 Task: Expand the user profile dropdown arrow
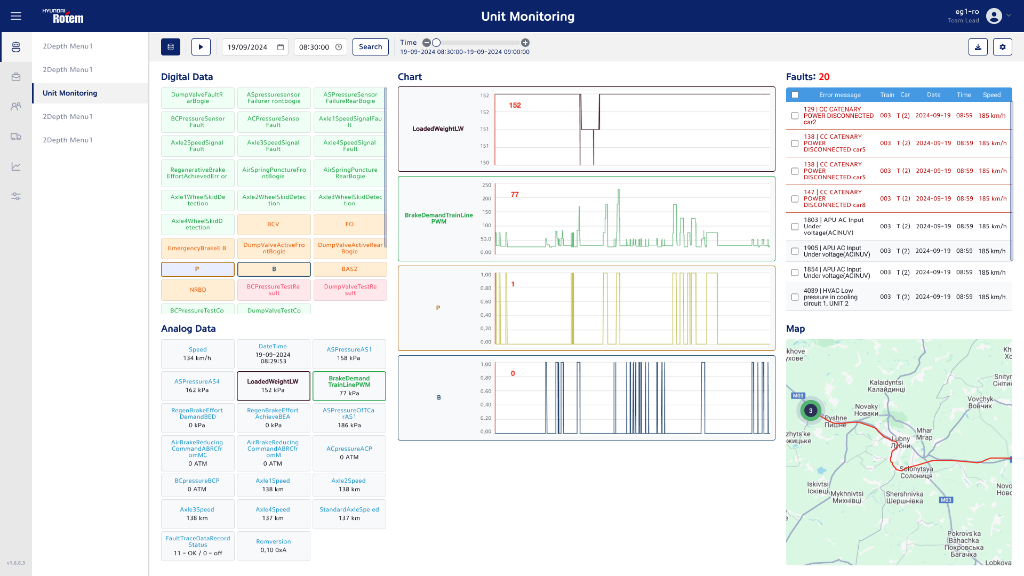(1009, 16)
